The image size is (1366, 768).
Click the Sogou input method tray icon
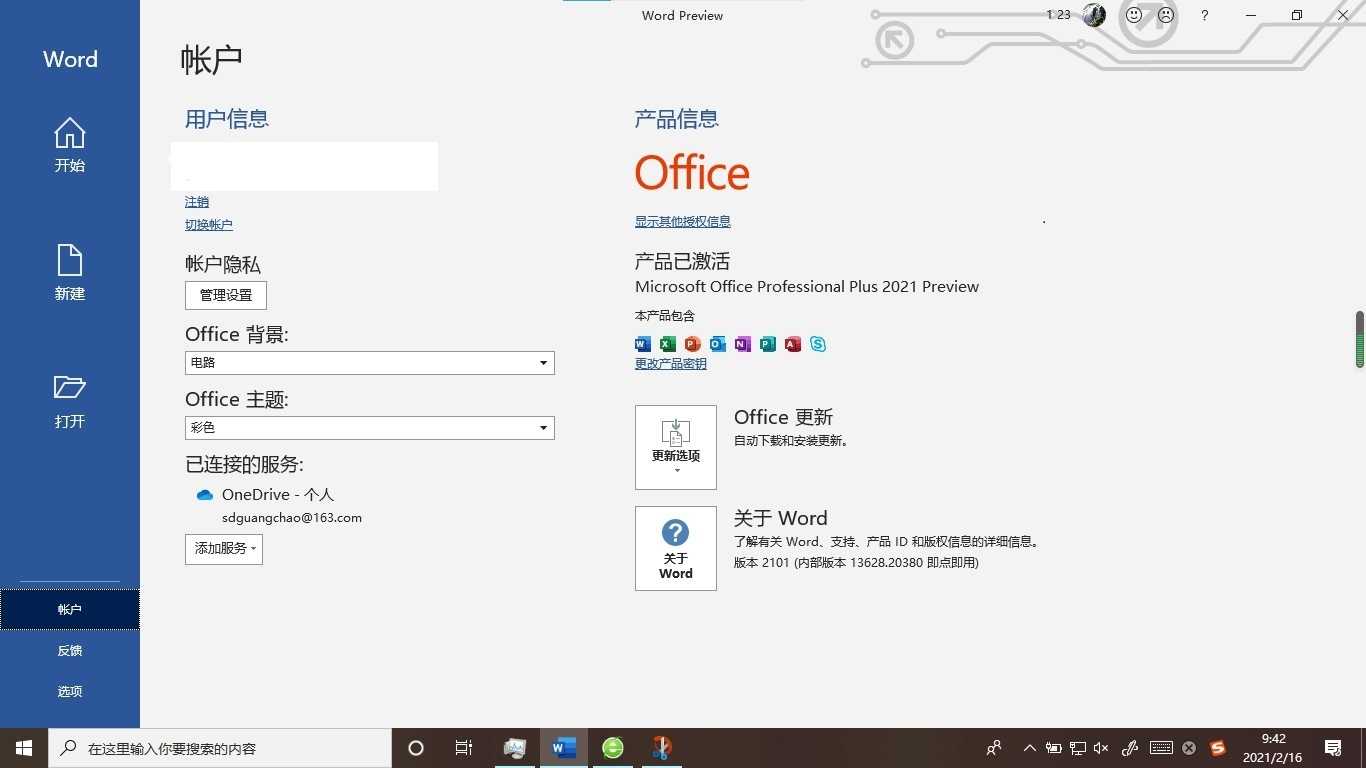click(x=1218, y=748)
